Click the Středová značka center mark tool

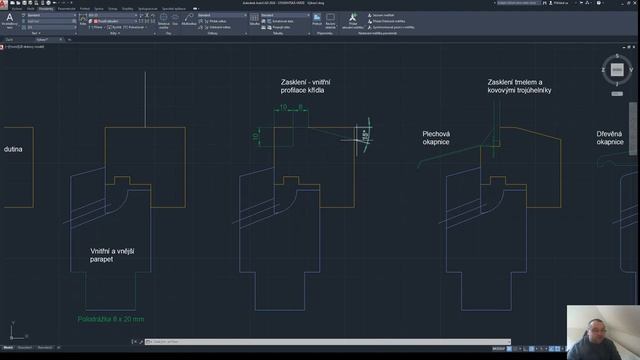tap(163, 20)
